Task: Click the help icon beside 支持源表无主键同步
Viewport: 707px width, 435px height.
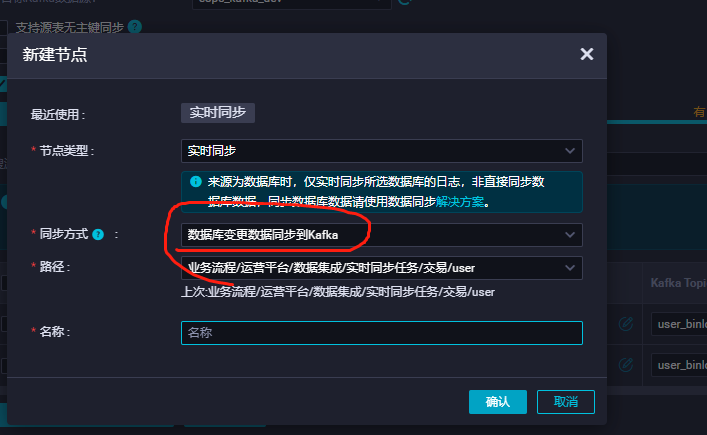Action: tap(135, 27)
